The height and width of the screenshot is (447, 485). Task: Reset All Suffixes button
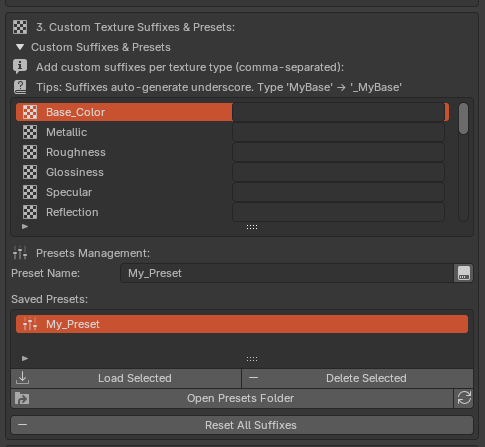242,425
